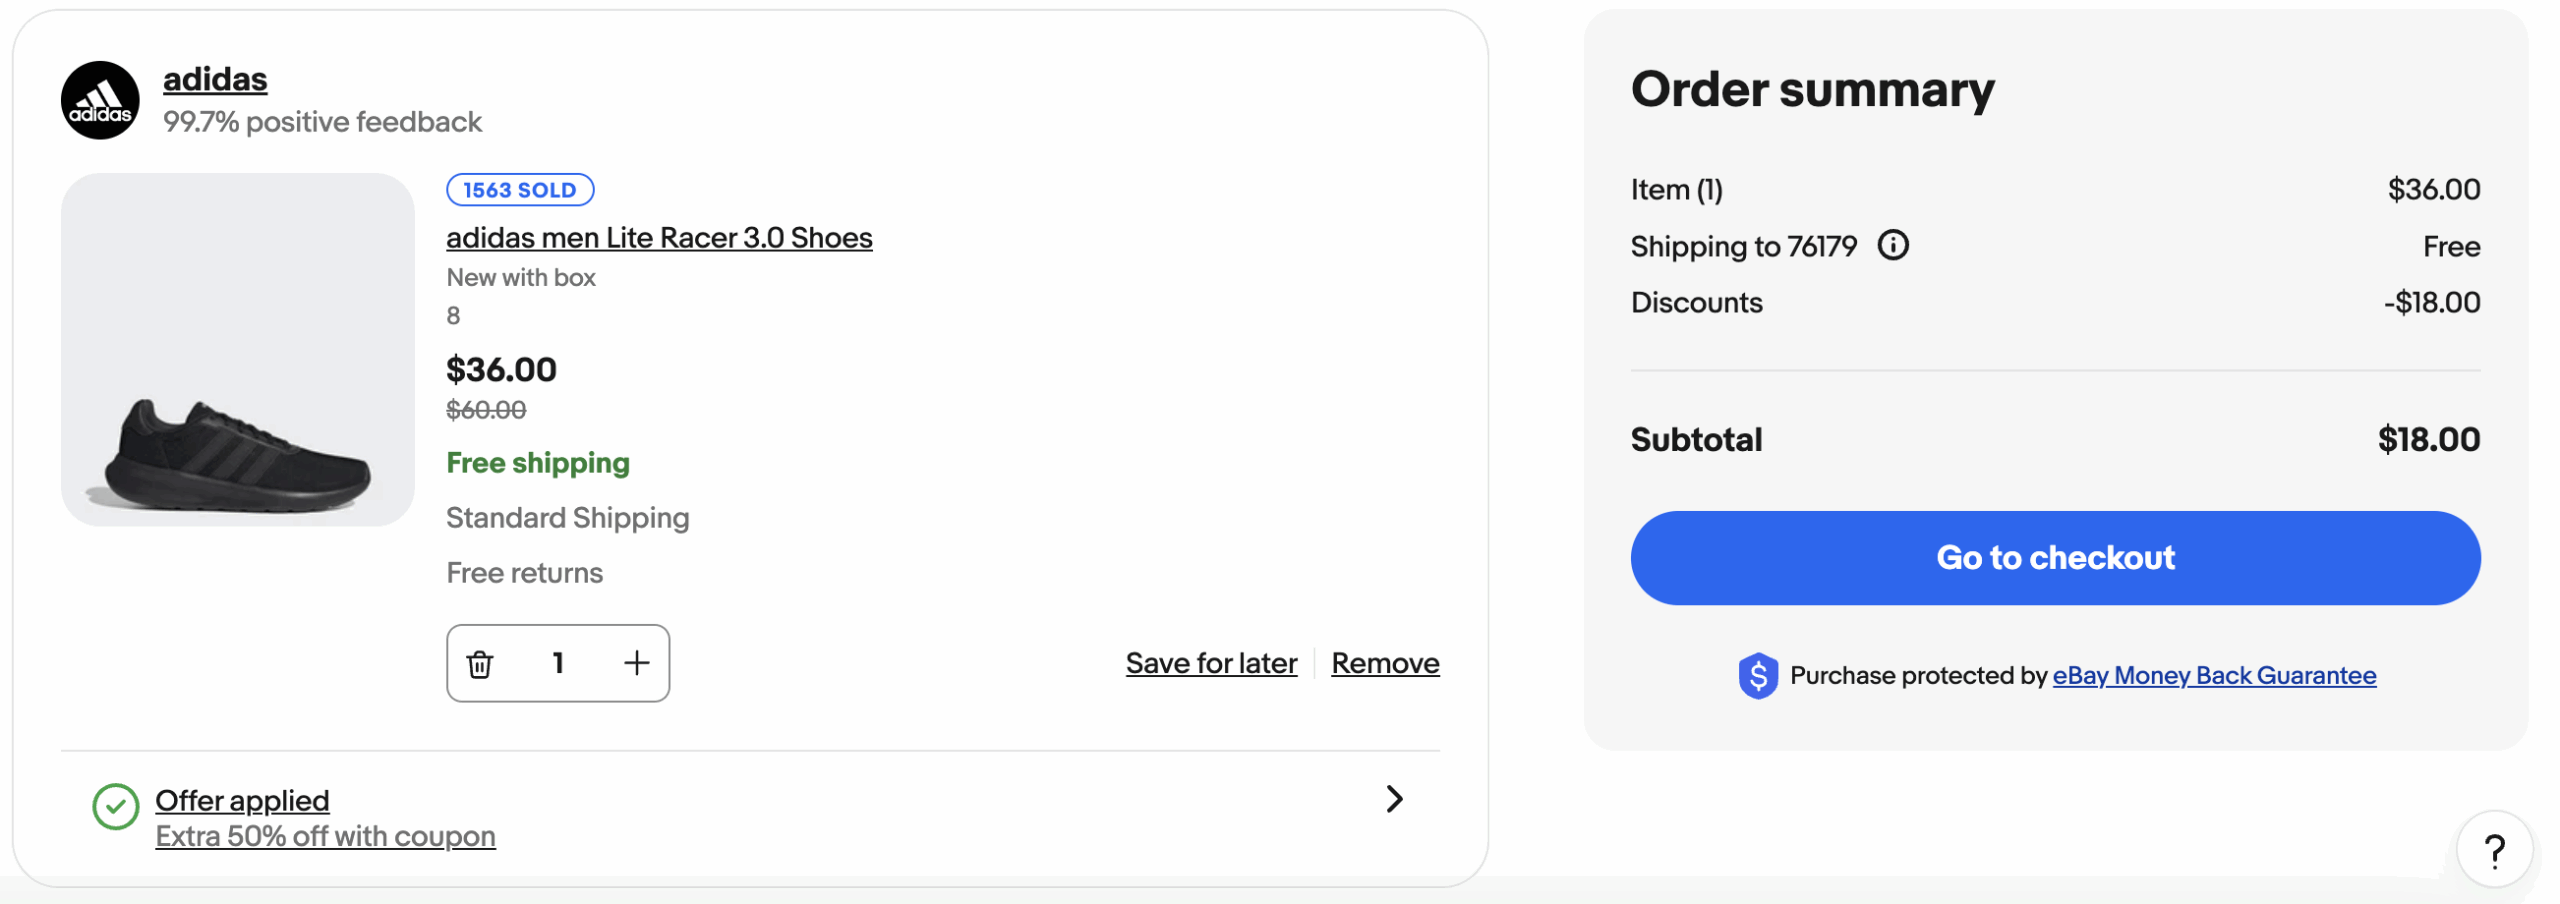2560x904 pixels.
Task: Click the green Offer applied checkmark
Action: (116, 807)
